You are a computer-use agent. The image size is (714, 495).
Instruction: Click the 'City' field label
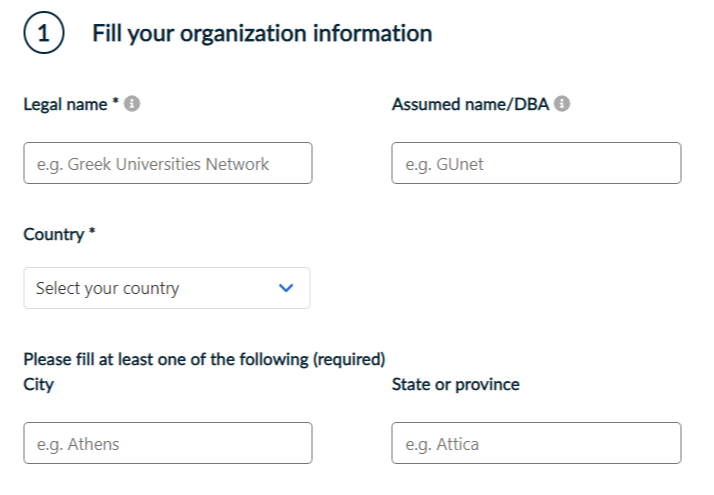(38, 384)
